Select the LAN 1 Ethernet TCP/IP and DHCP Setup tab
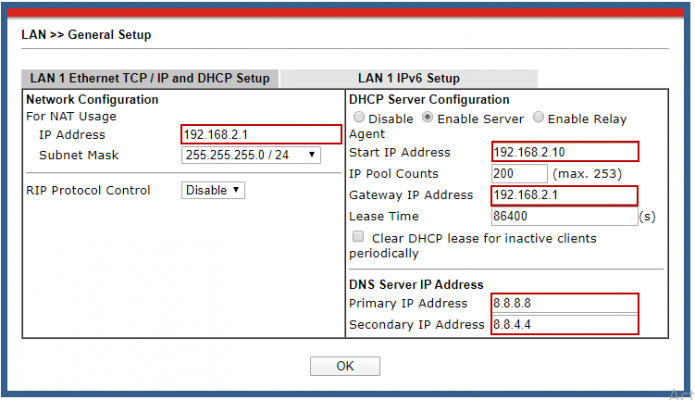The height and width of the screenshot is (400, 695). pyautogui.click(x=149, y=78)
